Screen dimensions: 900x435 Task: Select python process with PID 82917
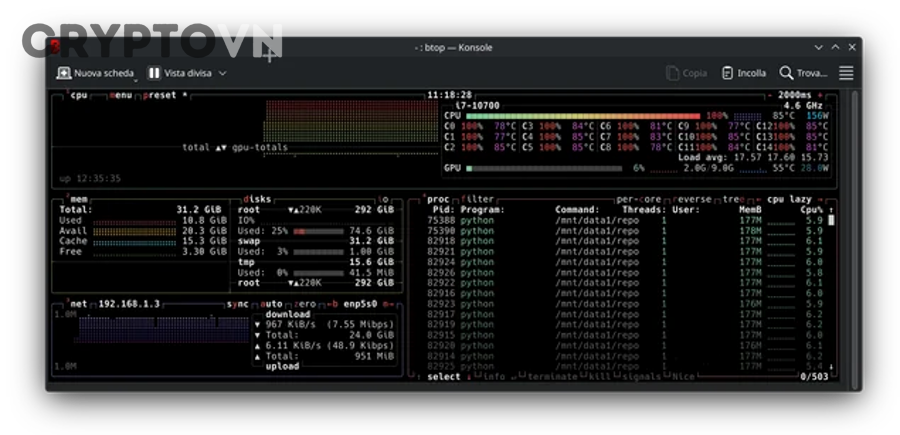click(x=624, y=314)
